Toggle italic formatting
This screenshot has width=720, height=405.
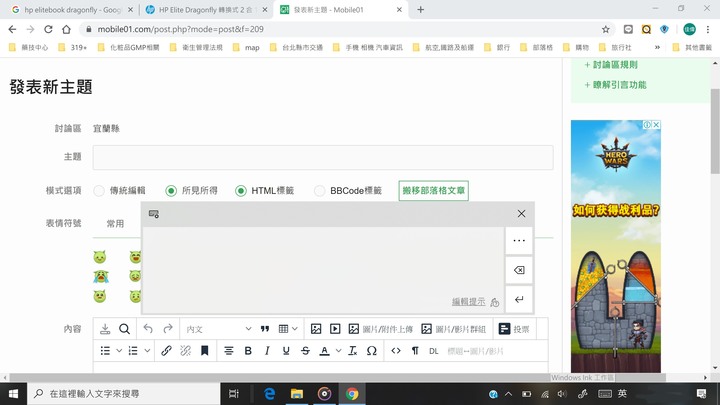click(267, 351)
